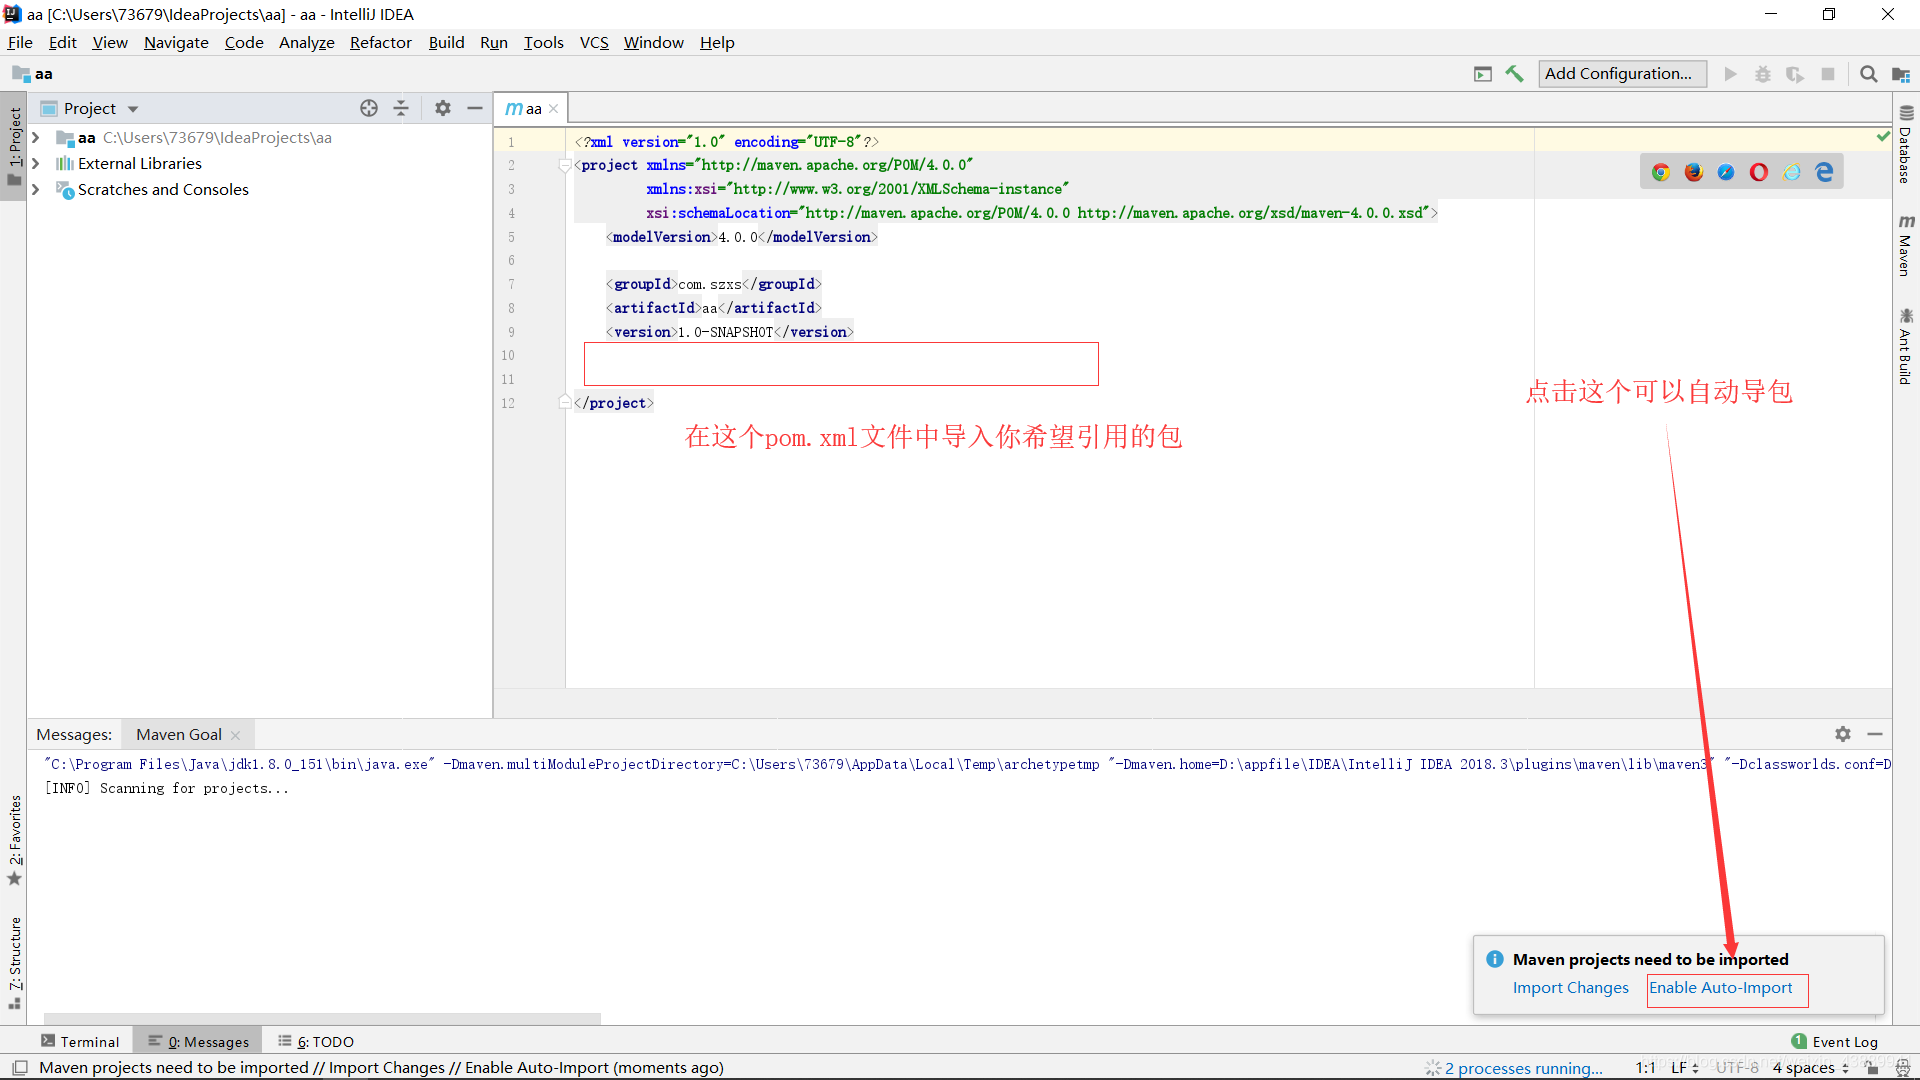The width and height of the screenshot is (1920, 1080).
Task: Expand the External Libraries node
Action: pos(36,163)
